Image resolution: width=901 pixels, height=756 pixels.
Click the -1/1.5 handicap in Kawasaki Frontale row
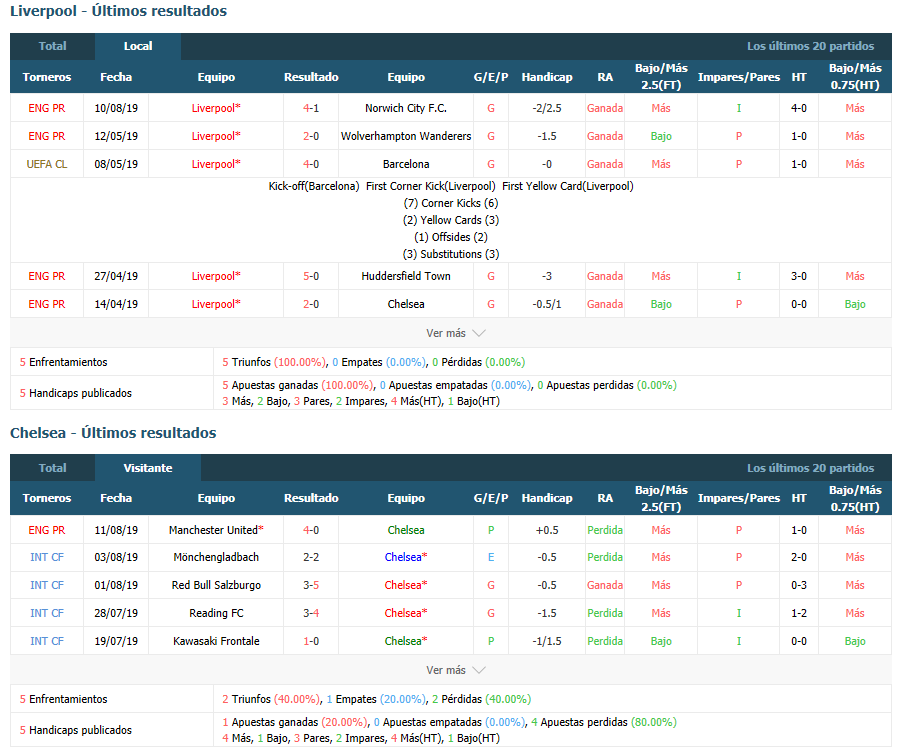(546, 641)
